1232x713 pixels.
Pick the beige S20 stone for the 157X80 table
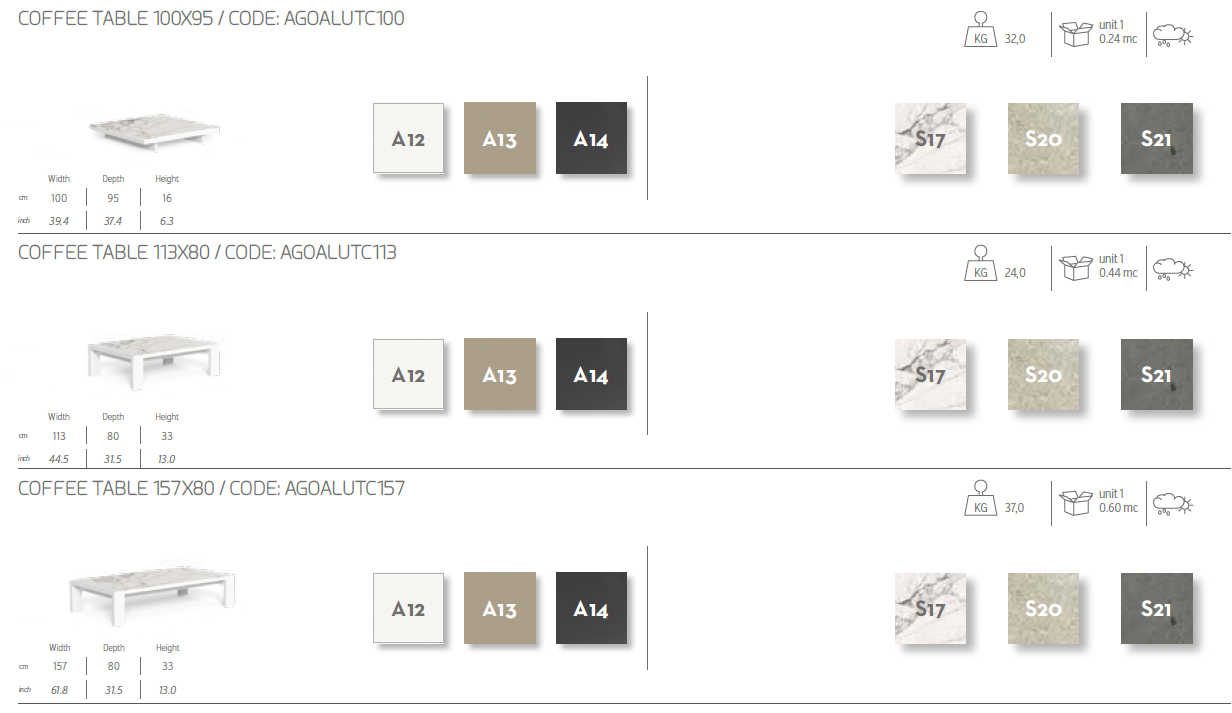(x=1043, y=608)
